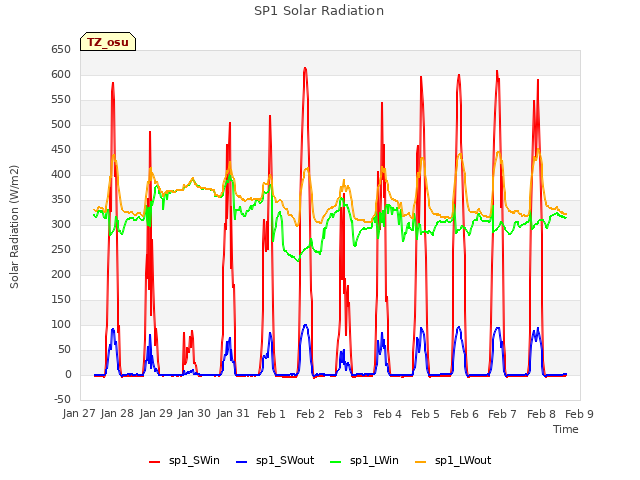The image size is (640, 480).
Task: Click the small red SWin peak on Jan 30
Action: click(x=192, y=331)
